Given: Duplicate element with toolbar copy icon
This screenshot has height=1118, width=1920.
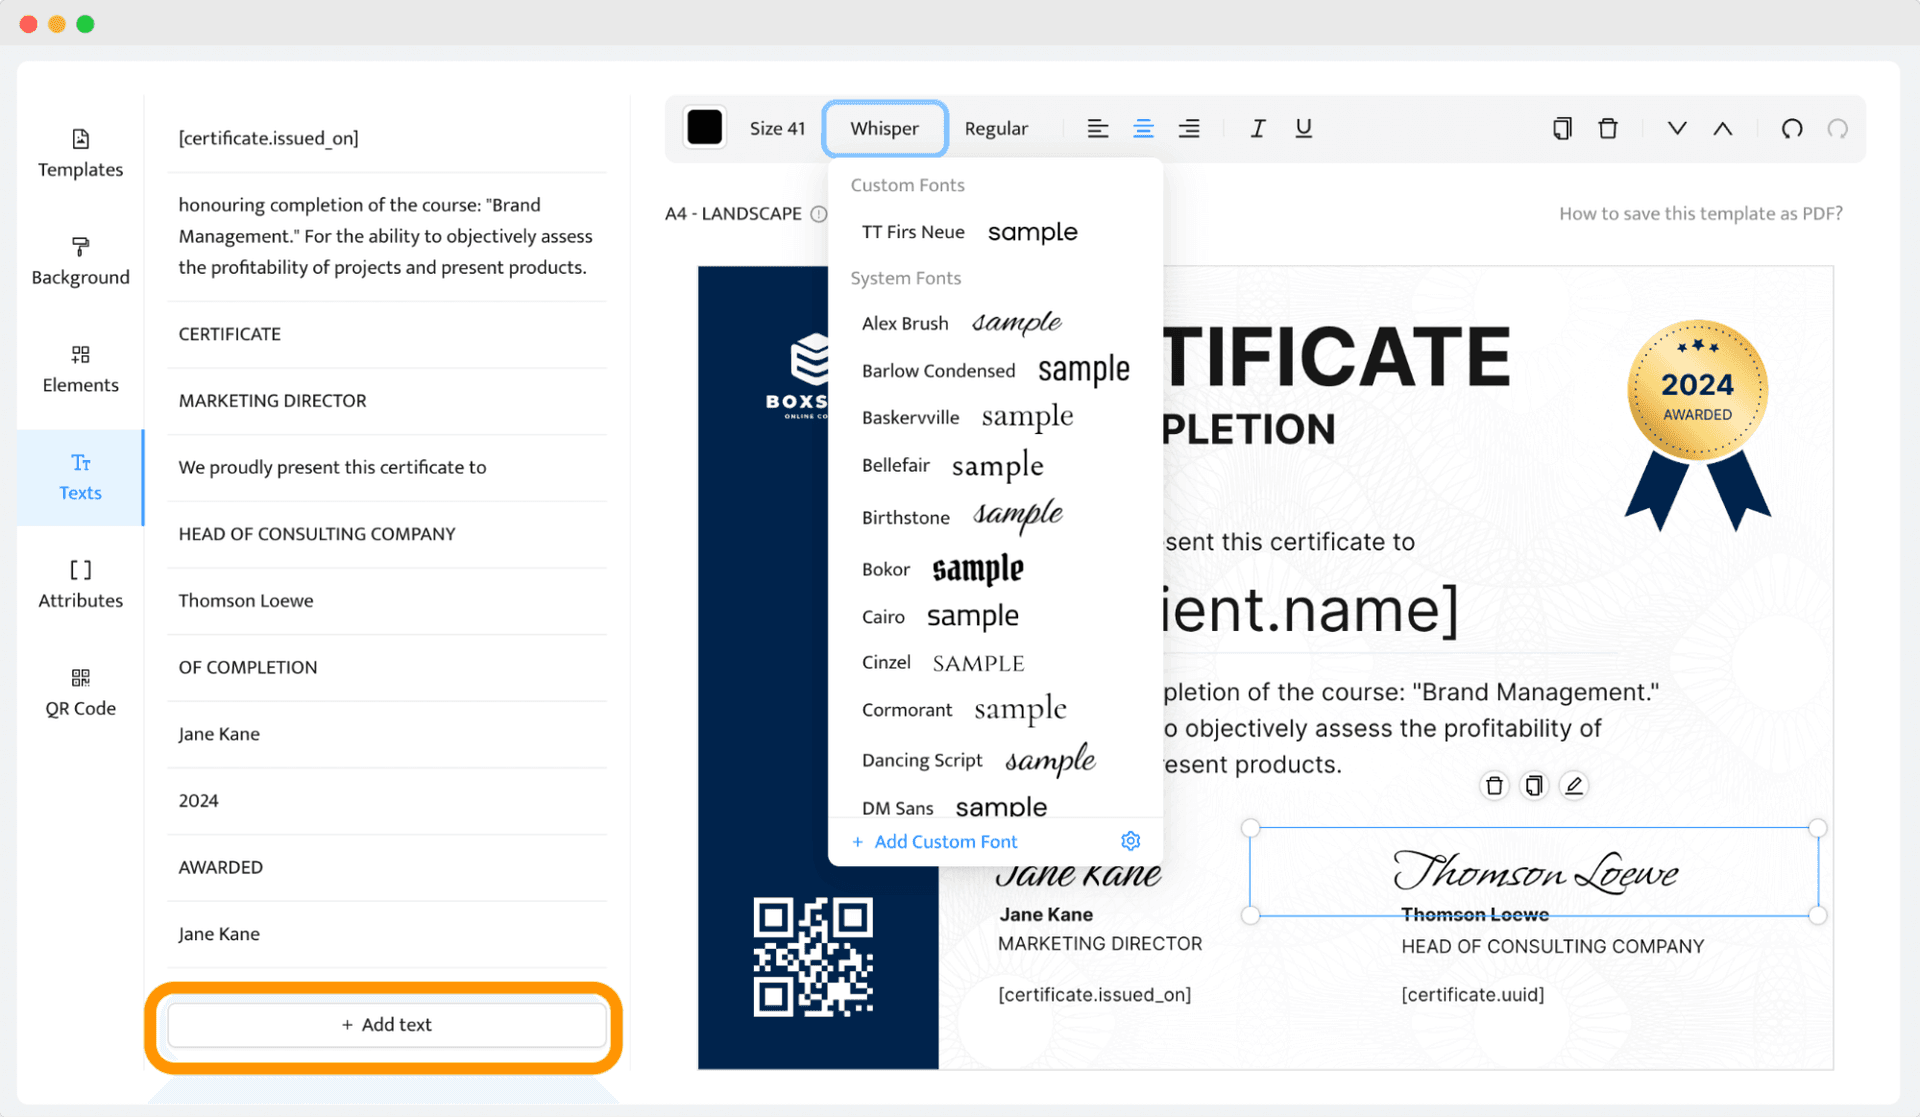Looking at the screenshot, I should [1562, 128].
